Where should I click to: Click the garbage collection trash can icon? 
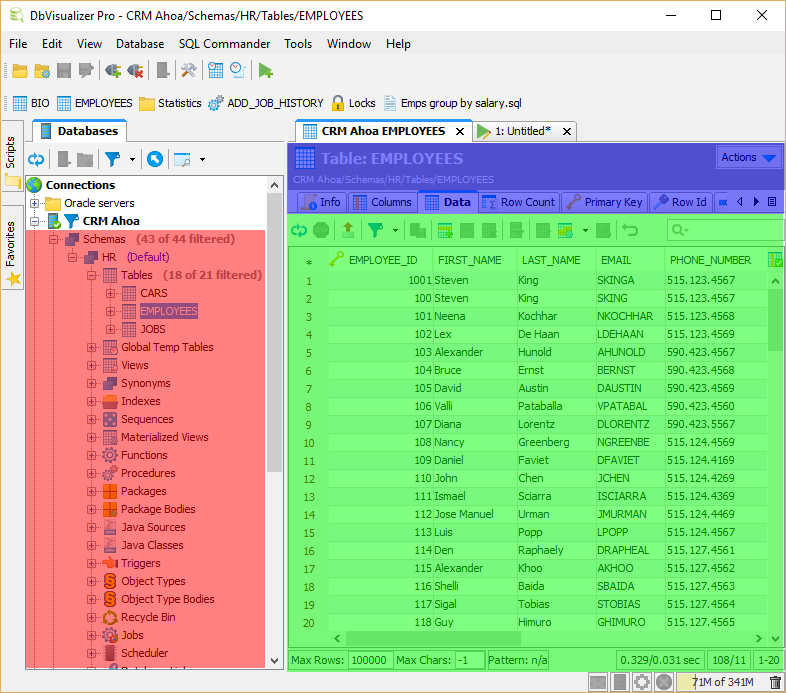(x=774, y=682)
